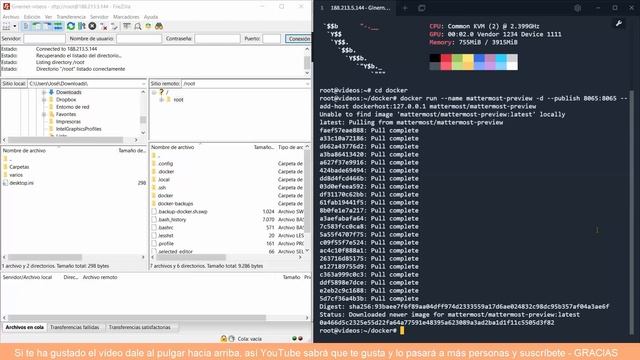Toggle directory comparison toolbar icon
Screen dimensions: 640x360
tap(138, 26)
